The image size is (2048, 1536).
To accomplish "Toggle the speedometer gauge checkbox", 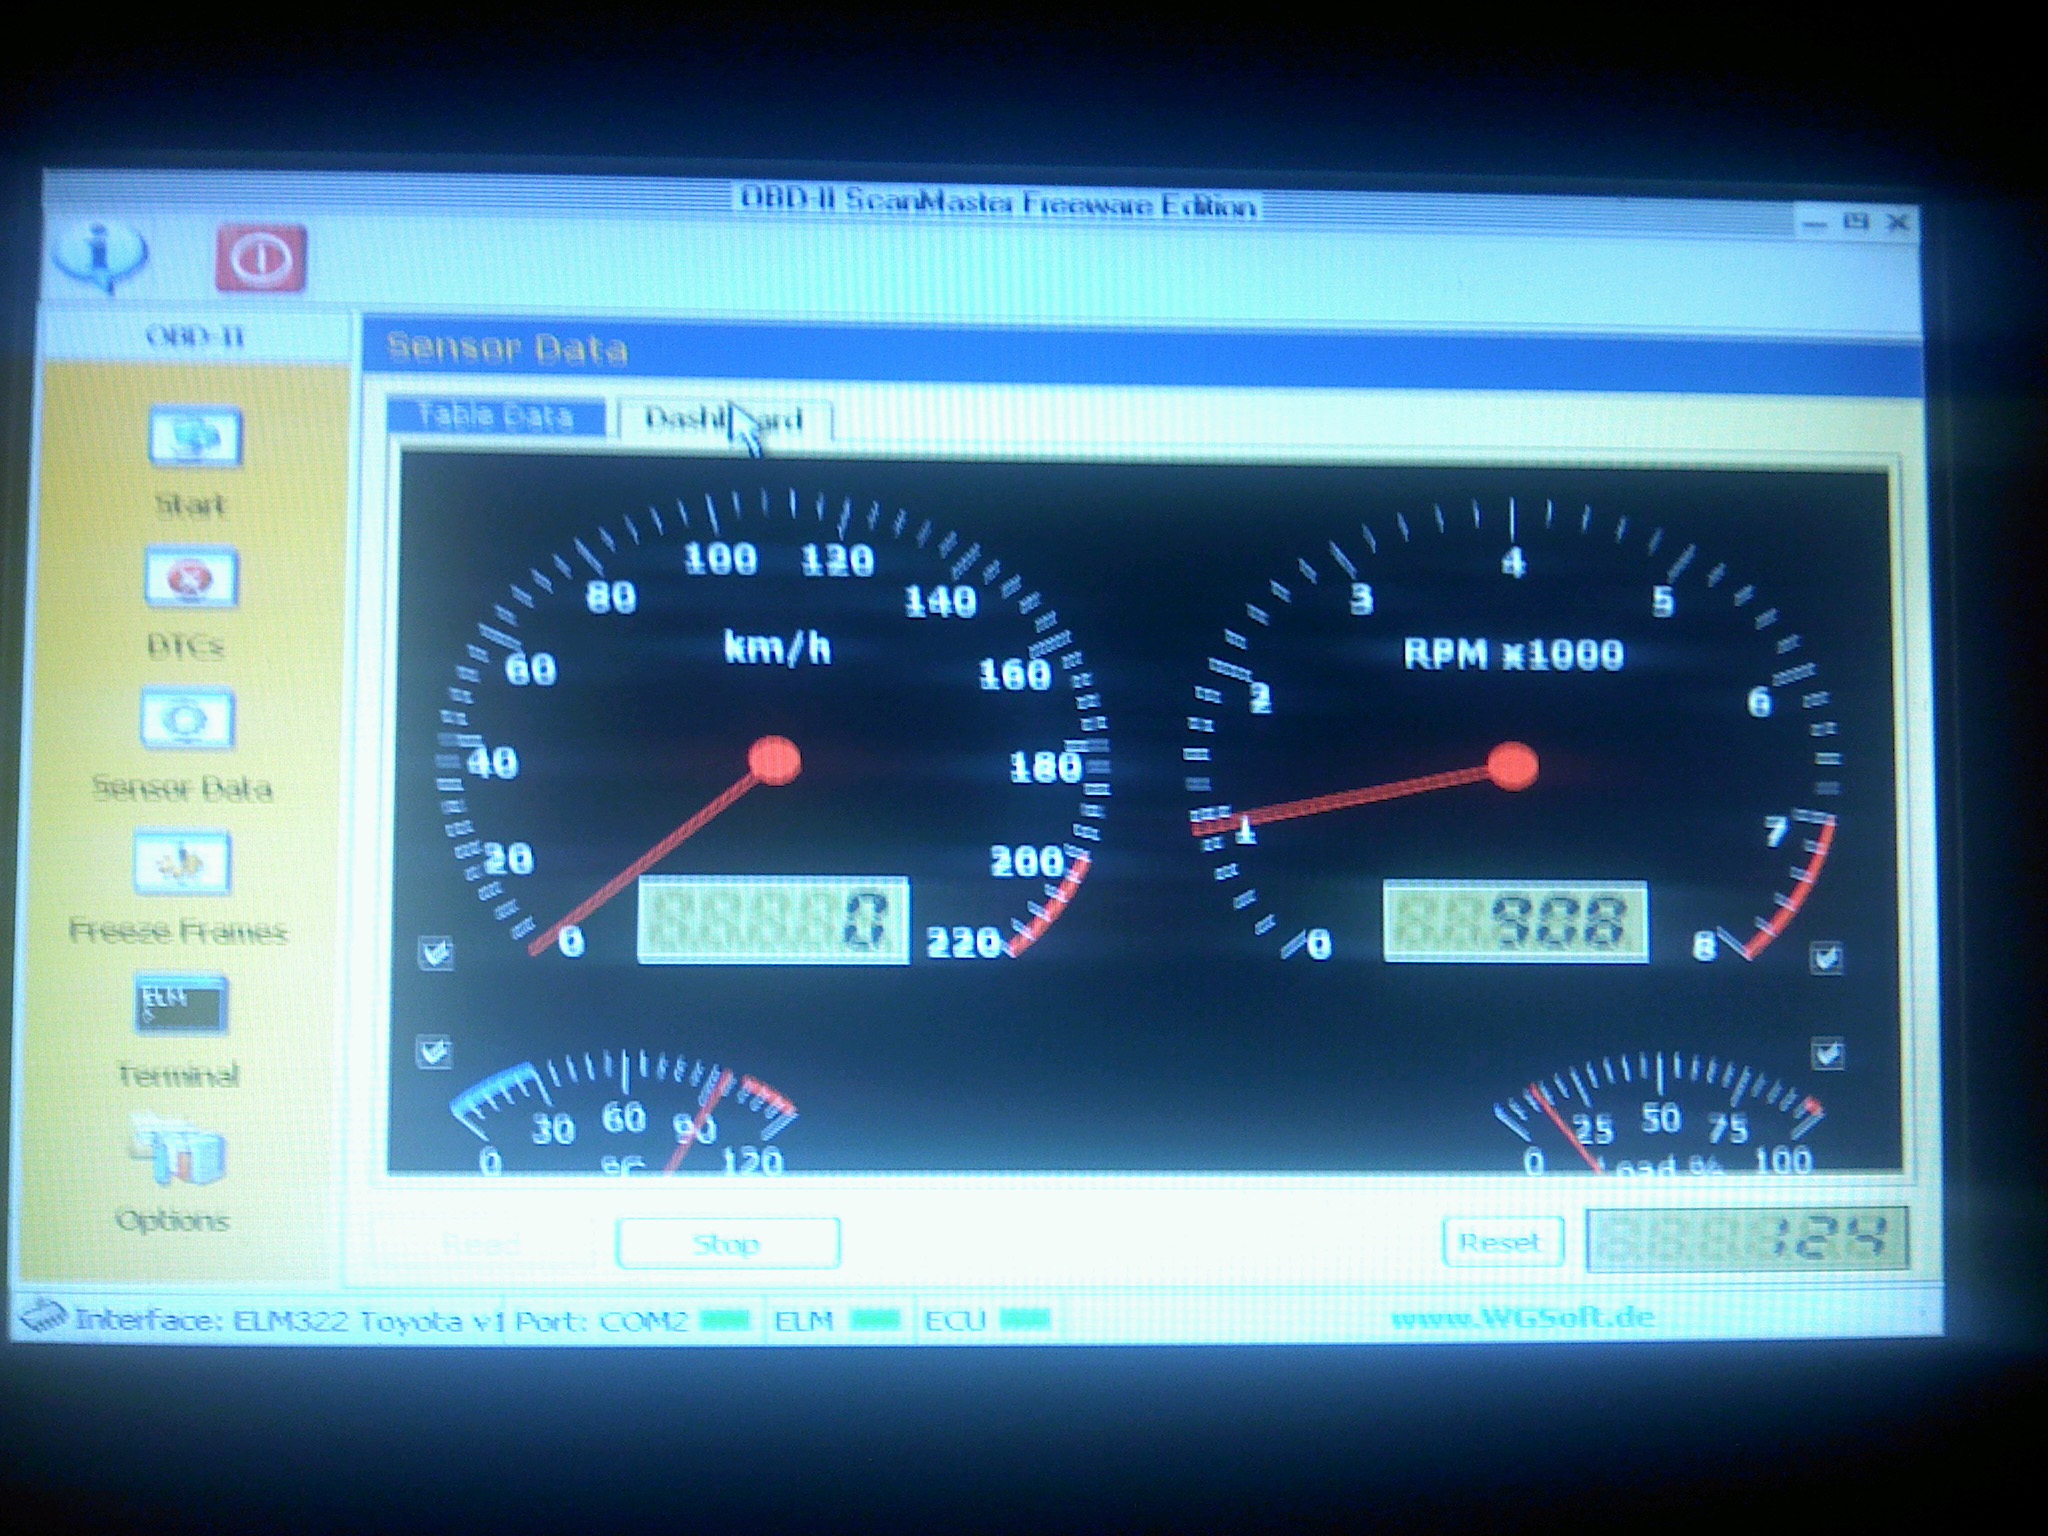I will [435, 952].
